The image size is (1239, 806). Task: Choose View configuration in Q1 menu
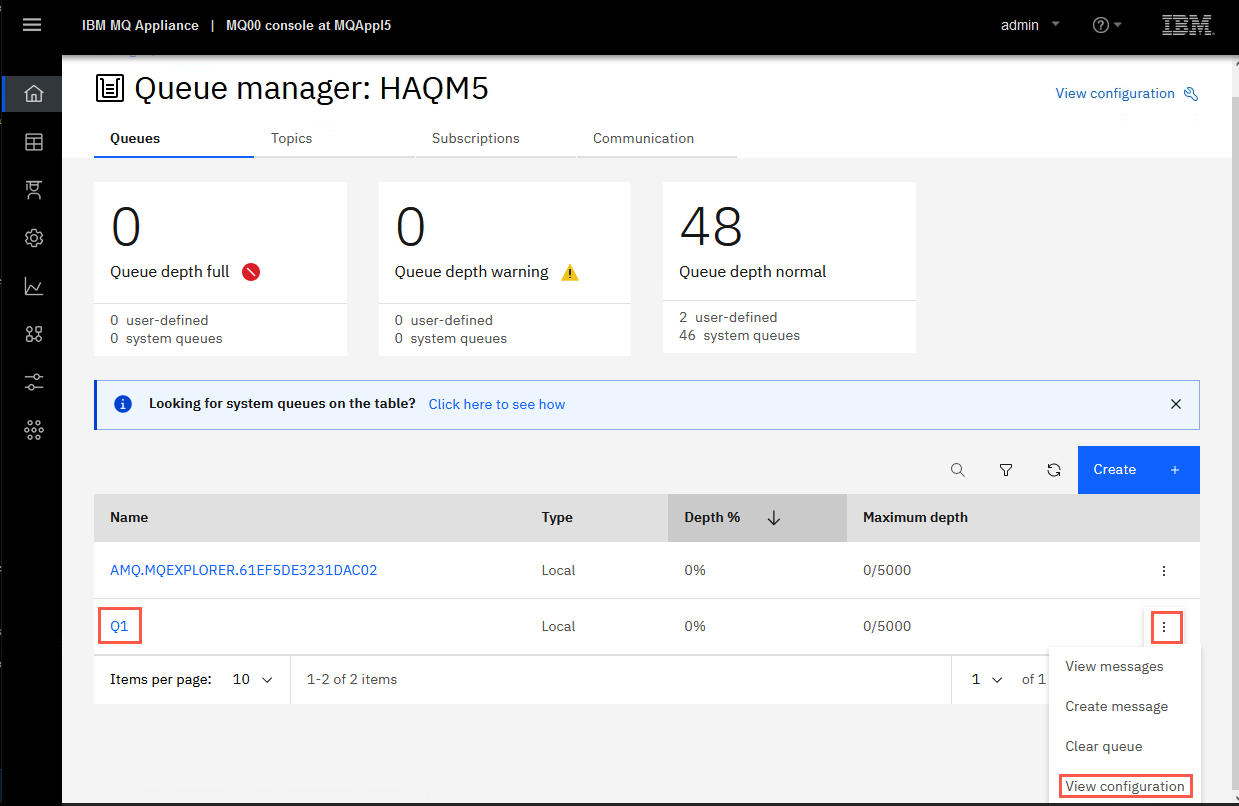point(1125,786)
